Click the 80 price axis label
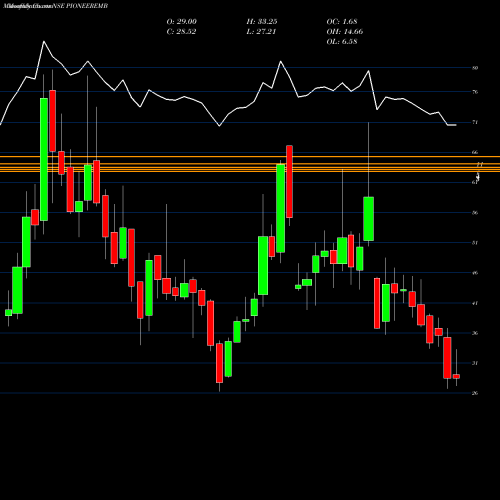This screenshot has height=500, width=500. click(475, 68)
